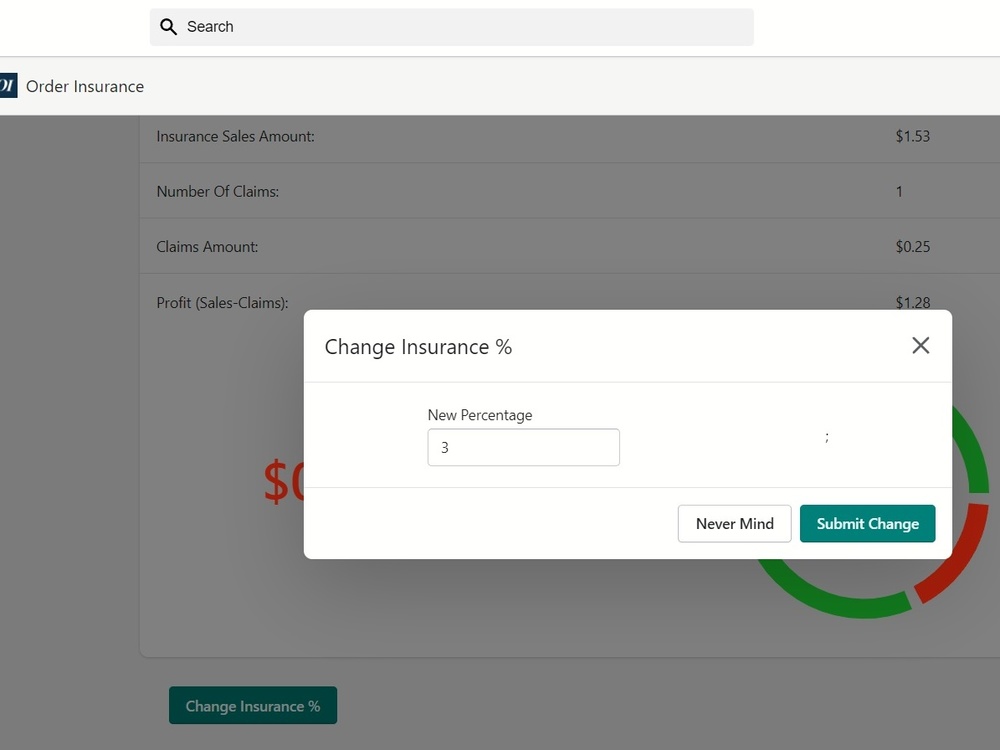
Task: Click the Never Mind button
Action: (x=734, y=524)
